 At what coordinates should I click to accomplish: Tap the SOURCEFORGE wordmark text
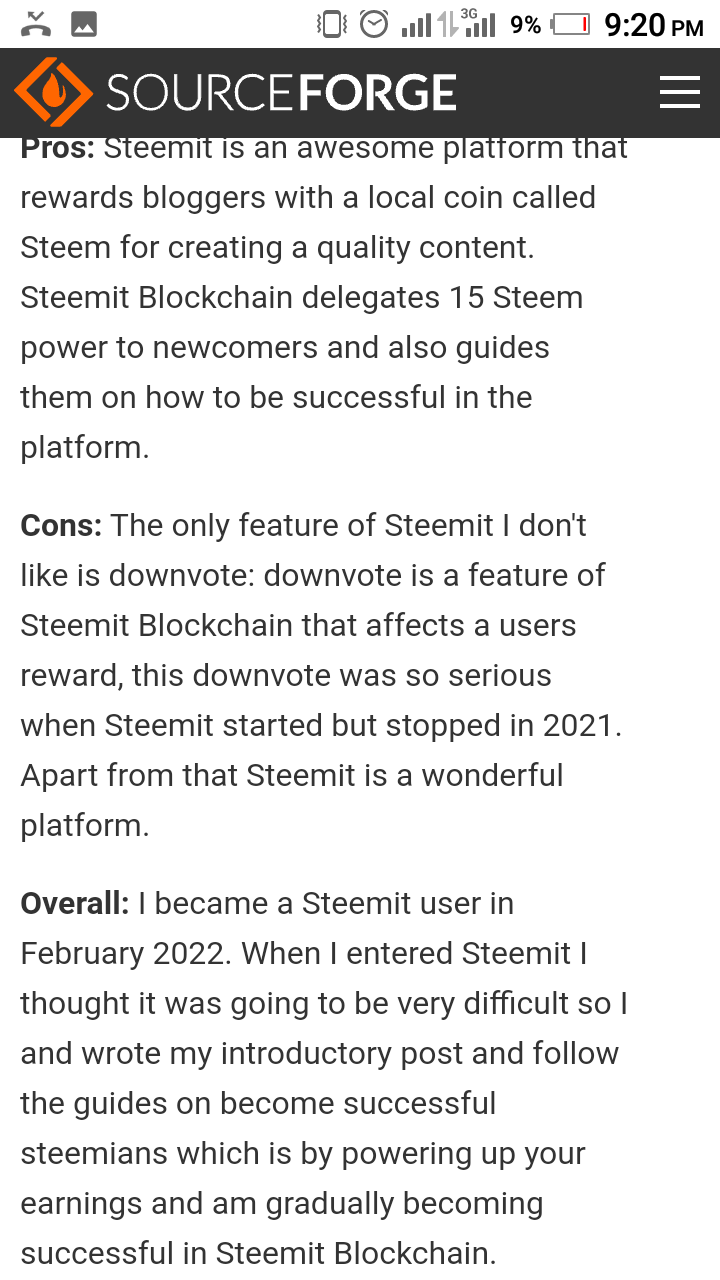click(281, 93)
